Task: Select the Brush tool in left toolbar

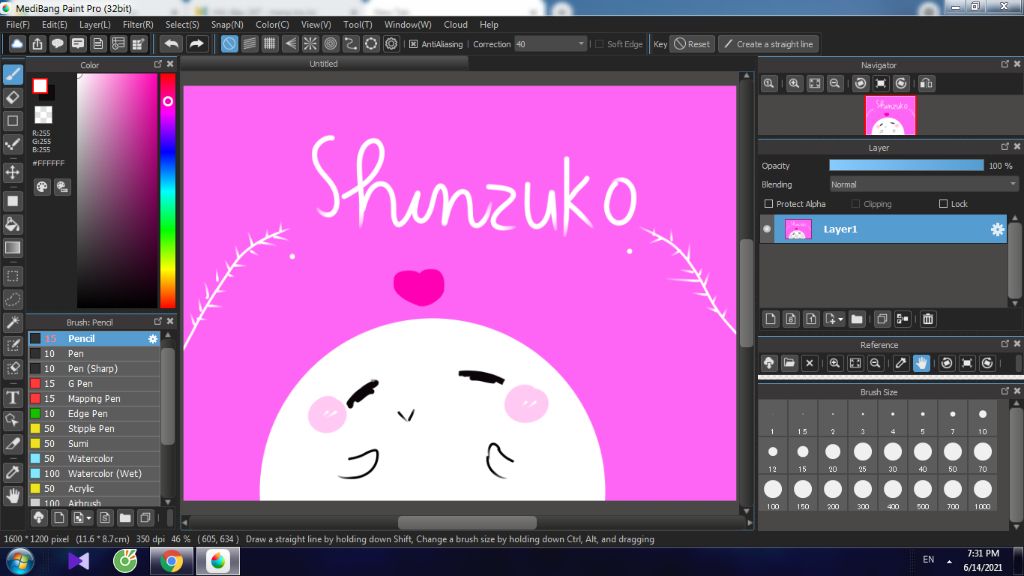Action: (x=13, y=74)
